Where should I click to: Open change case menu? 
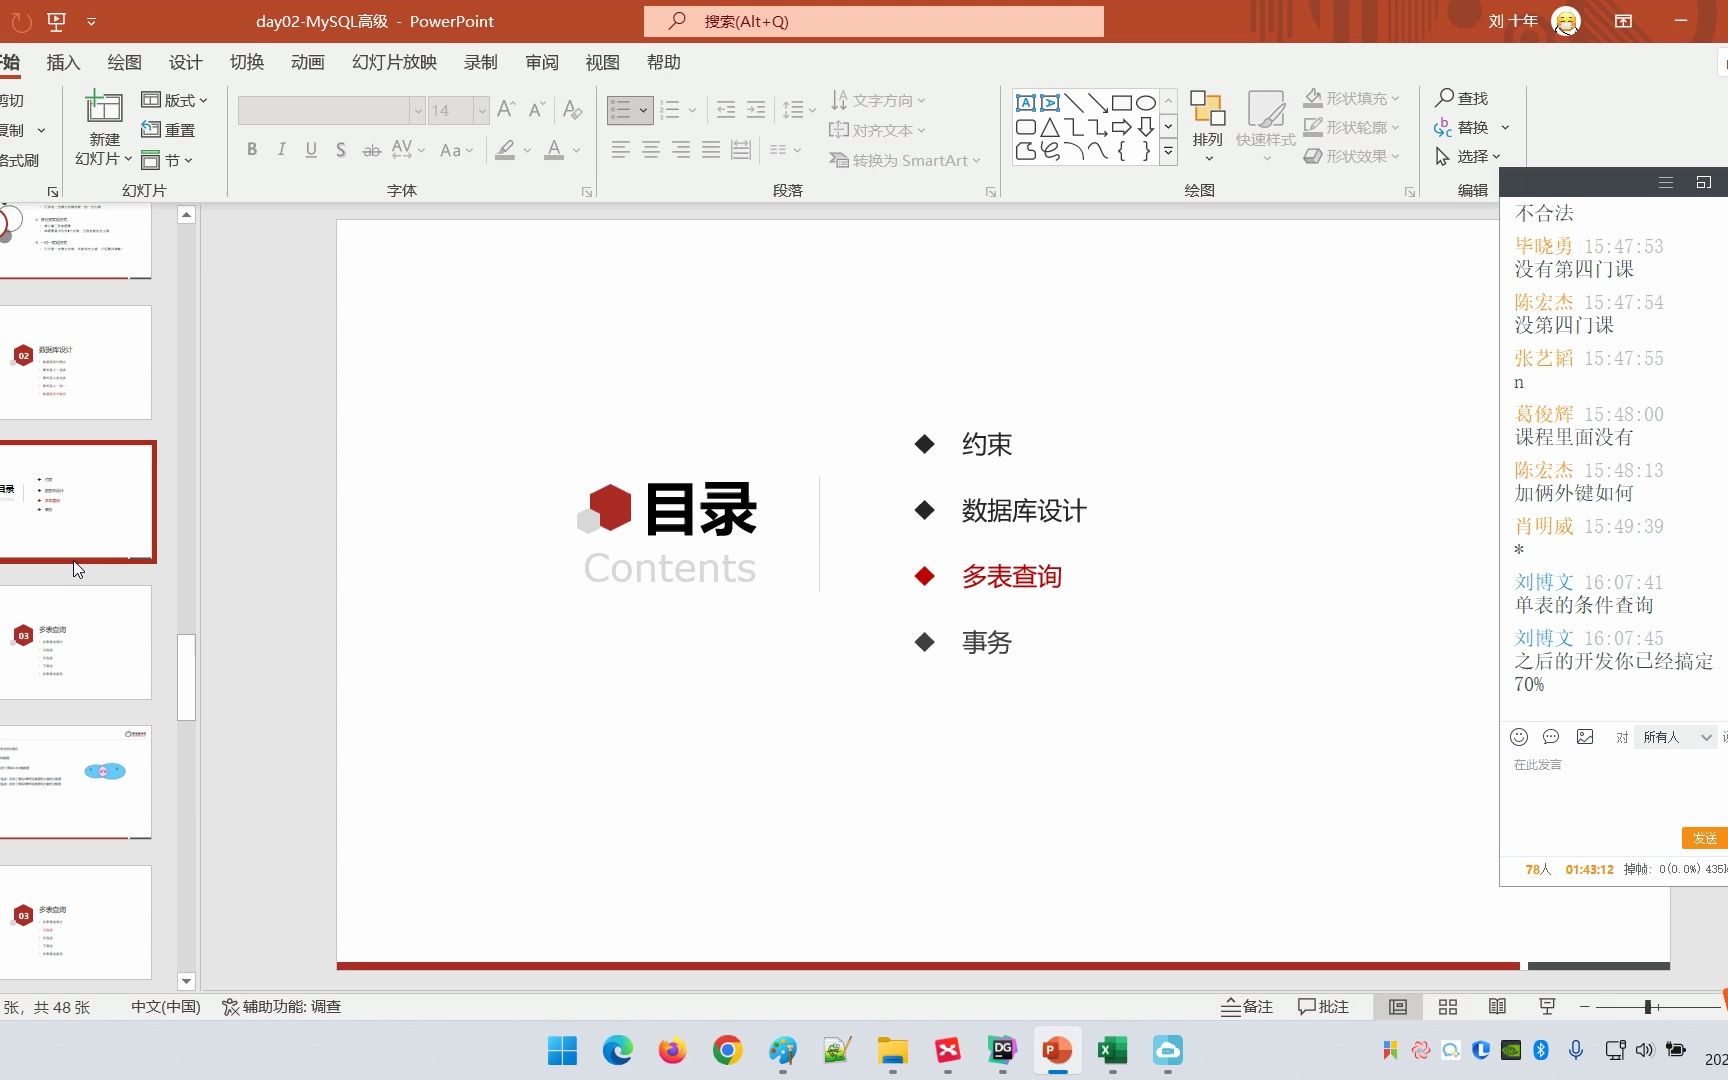coord(456,150)
